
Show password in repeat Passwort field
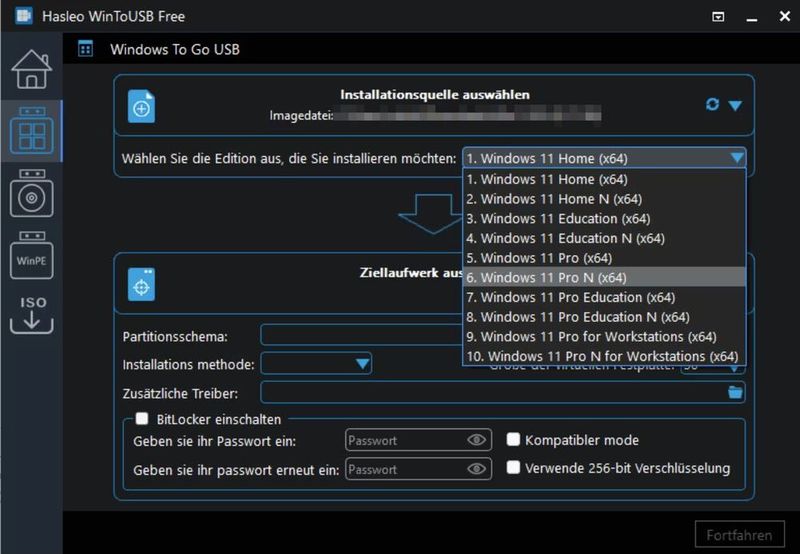click(477, 469)
